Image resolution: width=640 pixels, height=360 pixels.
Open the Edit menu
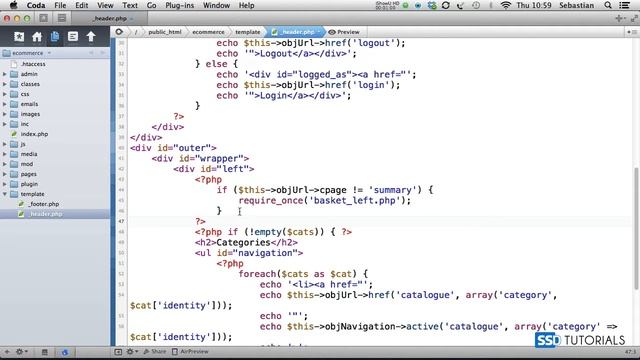click(x=82, y=5)
